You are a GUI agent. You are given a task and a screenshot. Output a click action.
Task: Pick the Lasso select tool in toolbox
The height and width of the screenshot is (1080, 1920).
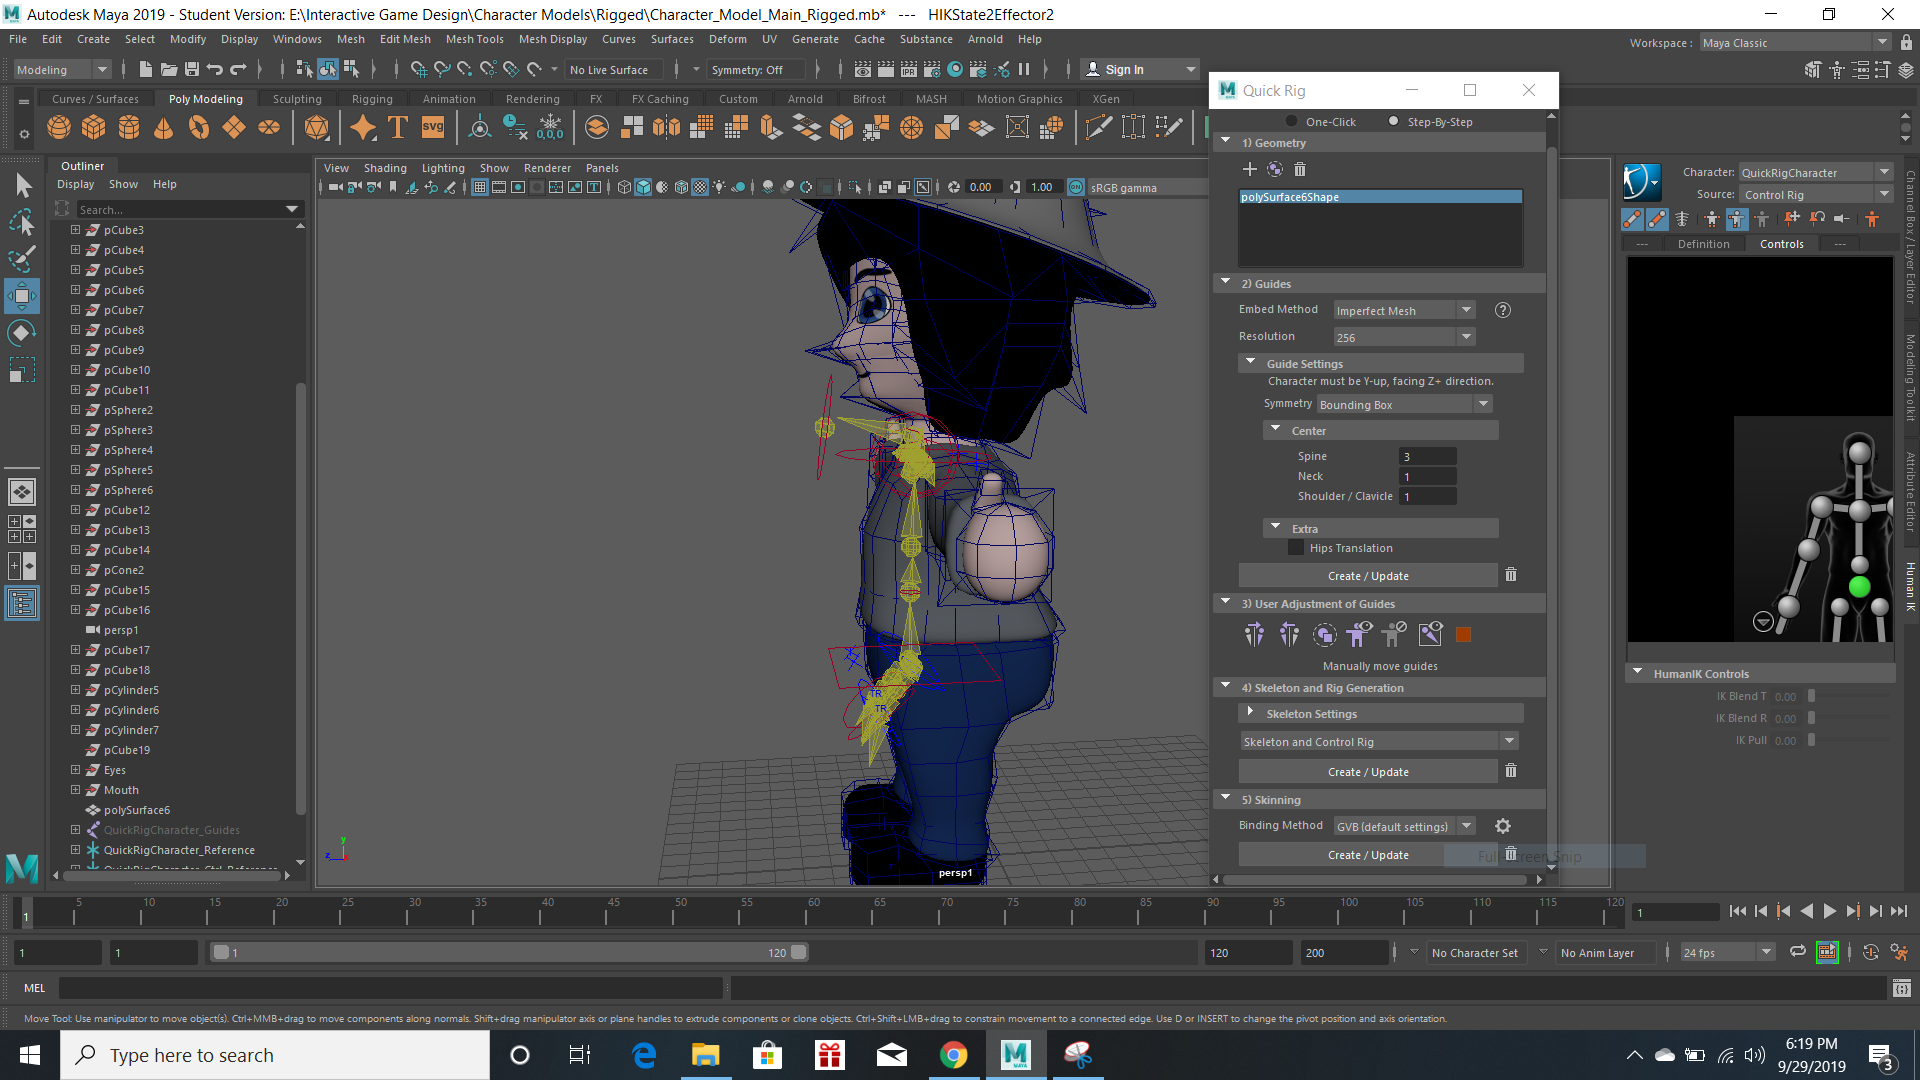coord(22,222)
